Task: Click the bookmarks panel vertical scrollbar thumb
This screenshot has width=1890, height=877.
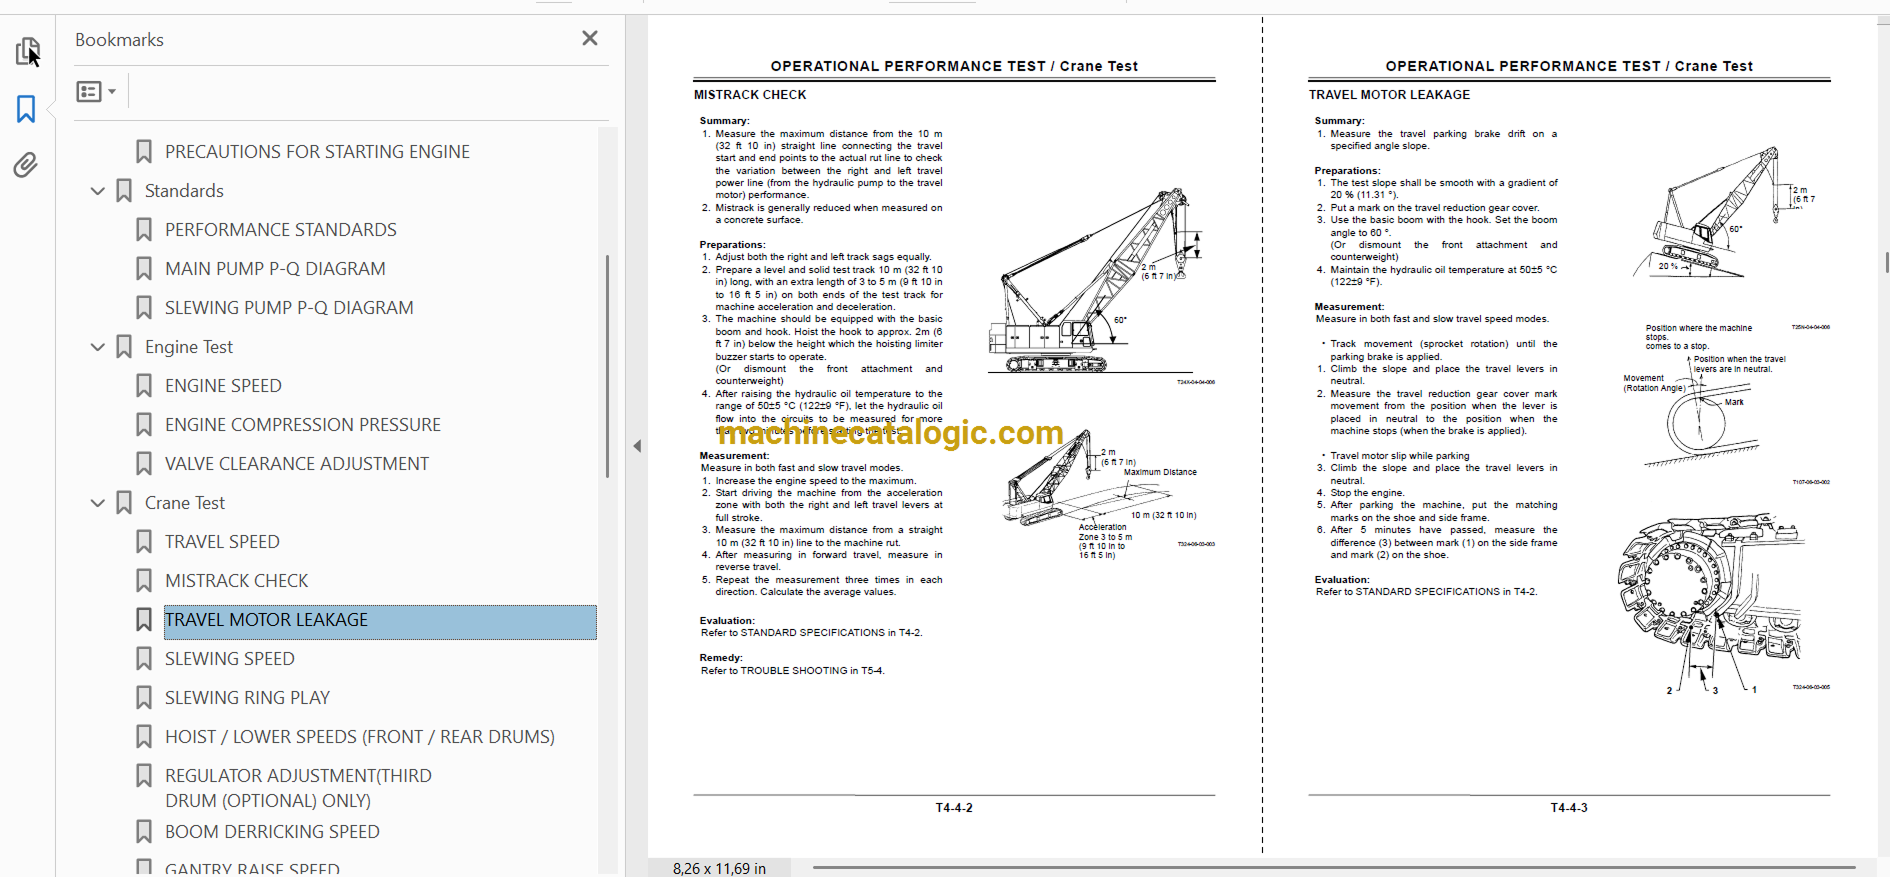Action: coord(607,366)
